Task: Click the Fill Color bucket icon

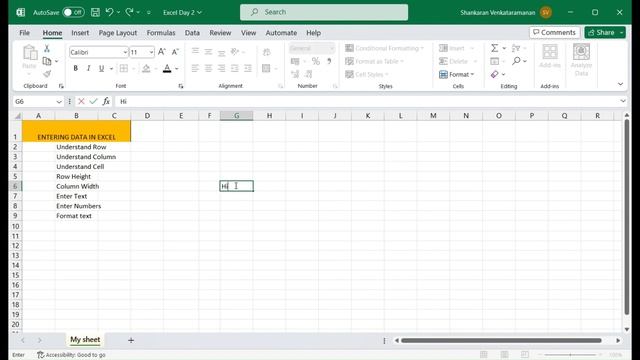Action: 146,69
